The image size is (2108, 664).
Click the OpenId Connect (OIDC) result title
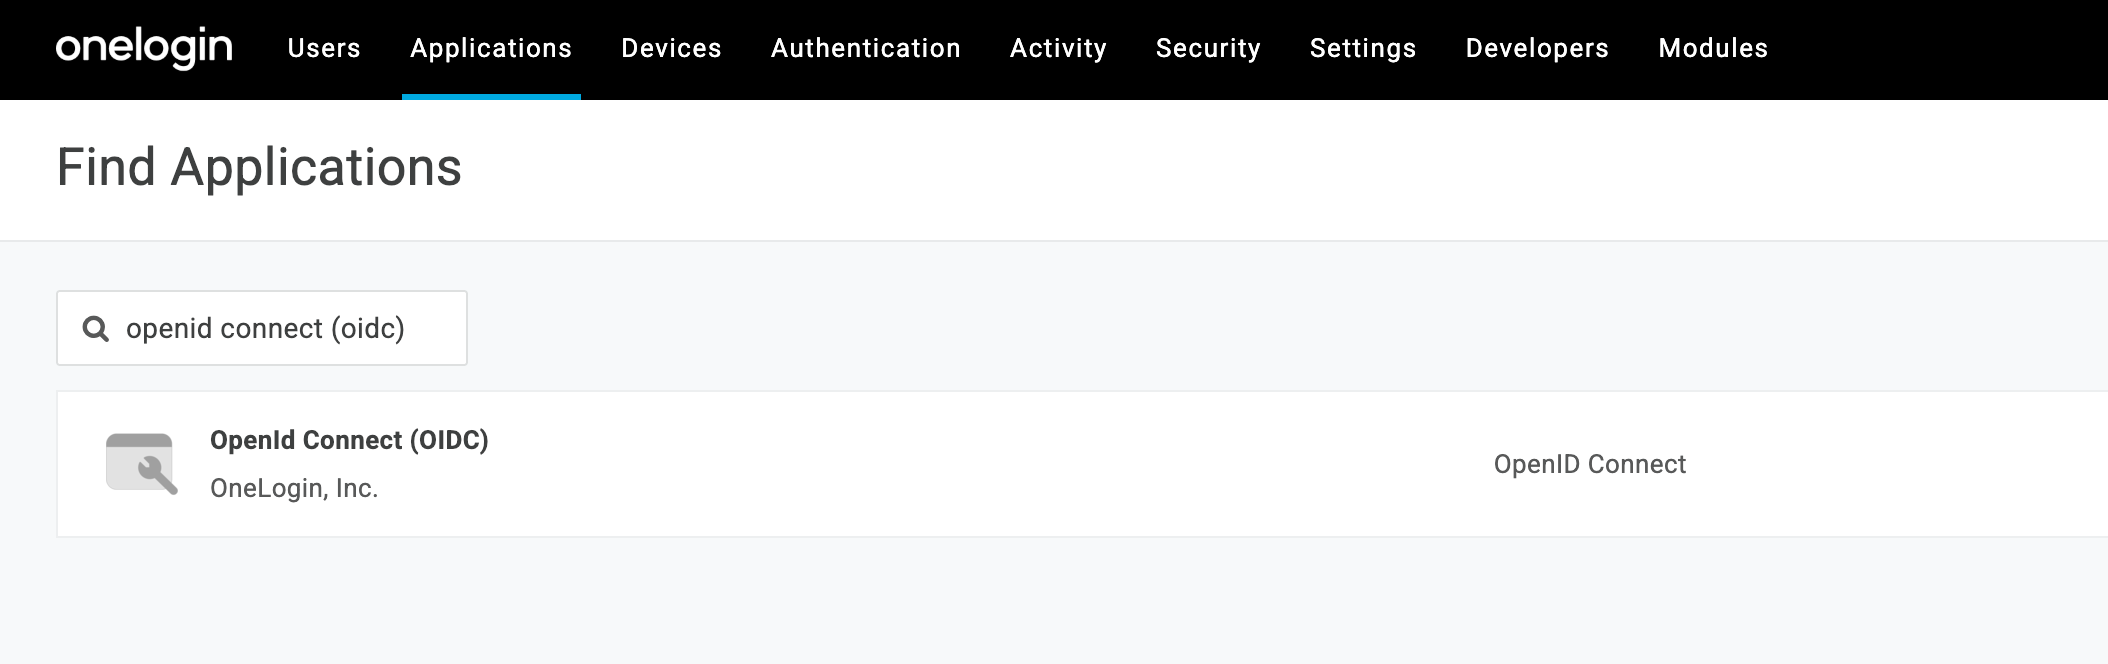351,439
